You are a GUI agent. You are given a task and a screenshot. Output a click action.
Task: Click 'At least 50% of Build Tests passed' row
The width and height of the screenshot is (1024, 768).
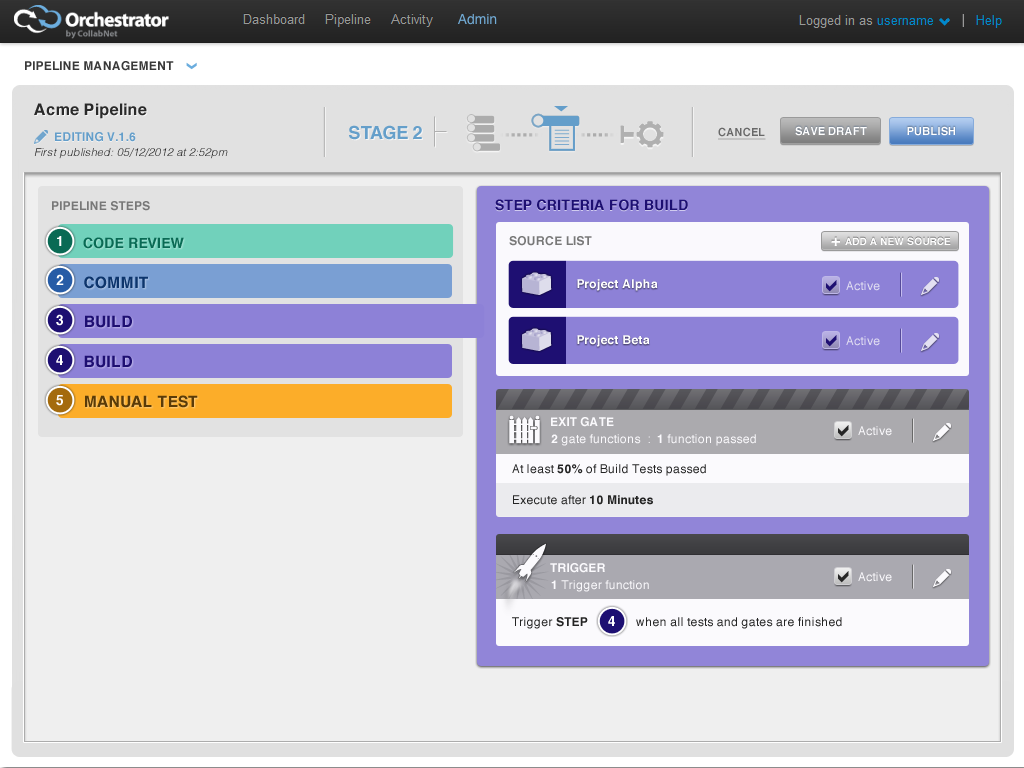[732, 469]
